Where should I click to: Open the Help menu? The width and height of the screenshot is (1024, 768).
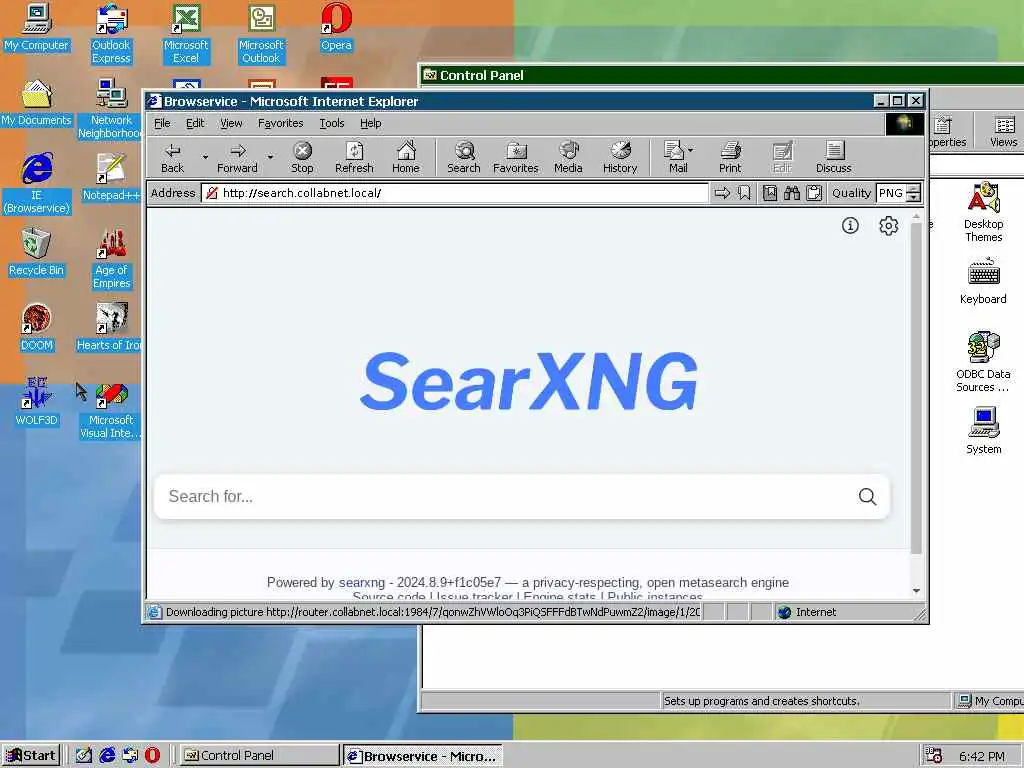coord(370,123)
